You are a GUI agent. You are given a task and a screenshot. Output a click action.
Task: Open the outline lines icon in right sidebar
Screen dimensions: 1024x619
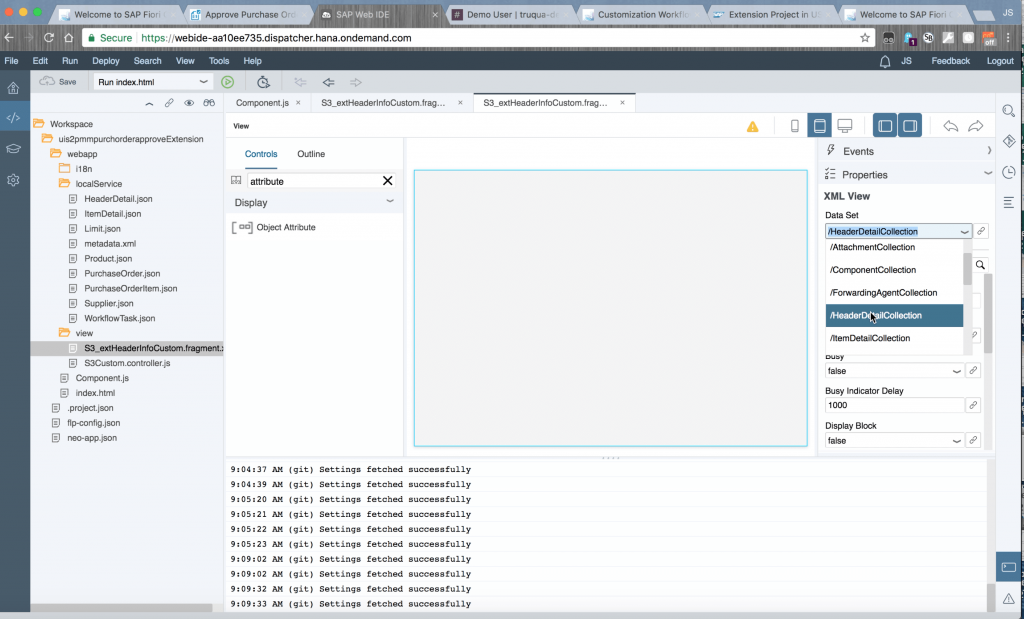coord(1009,203)
